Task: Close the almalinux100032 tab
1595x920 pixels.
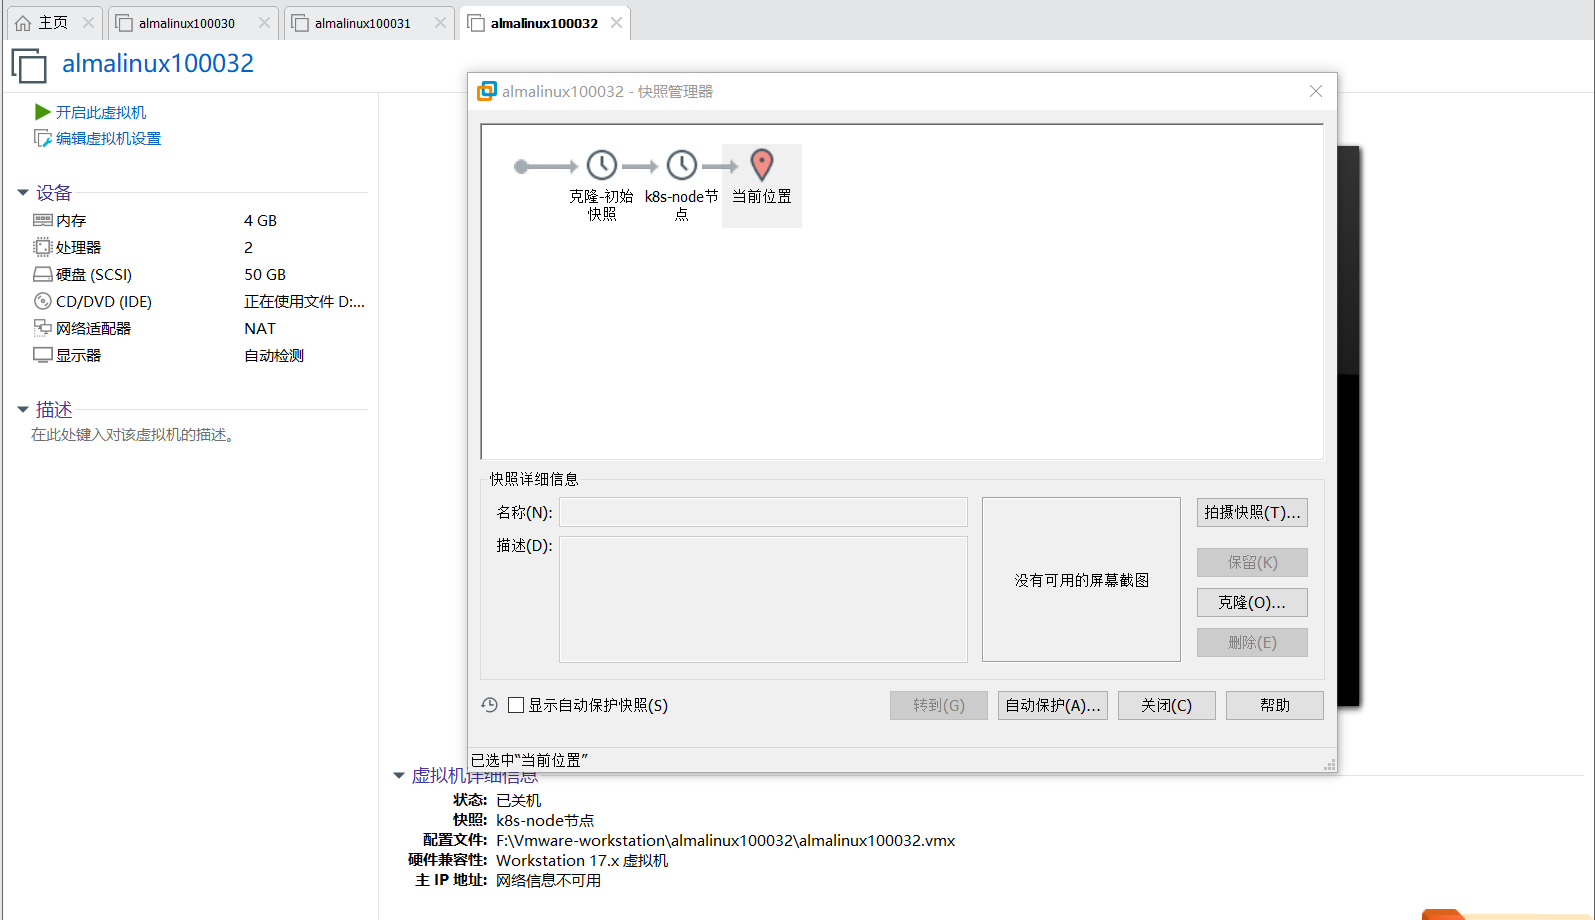Action: [617, 23]
